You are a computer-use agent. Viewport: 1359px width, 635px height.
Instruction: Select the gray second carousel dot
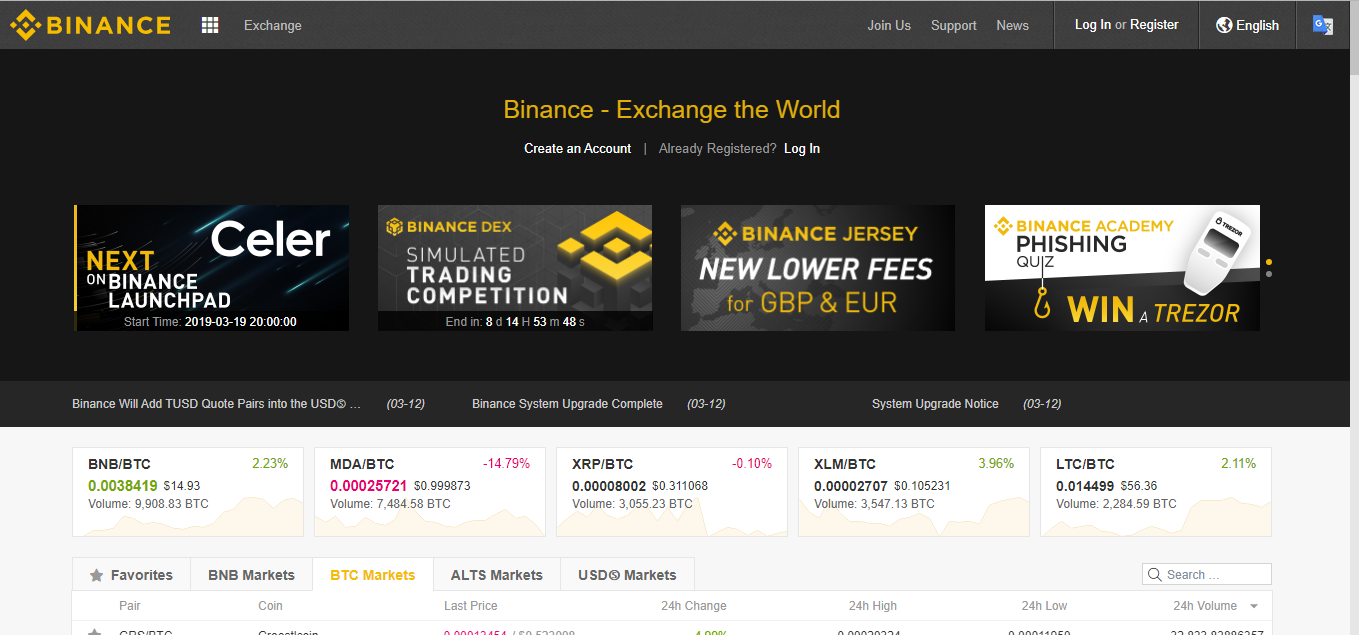[1269, 274]
